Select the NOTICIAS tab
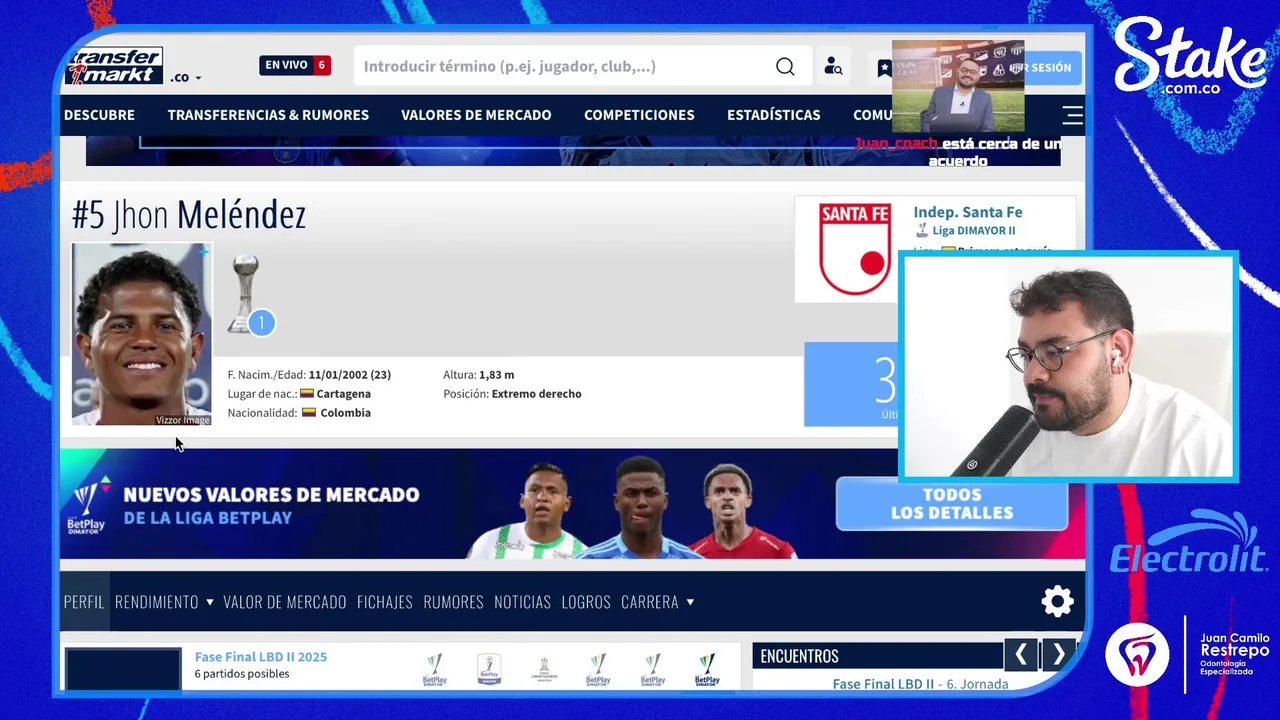 coord(522,602)
